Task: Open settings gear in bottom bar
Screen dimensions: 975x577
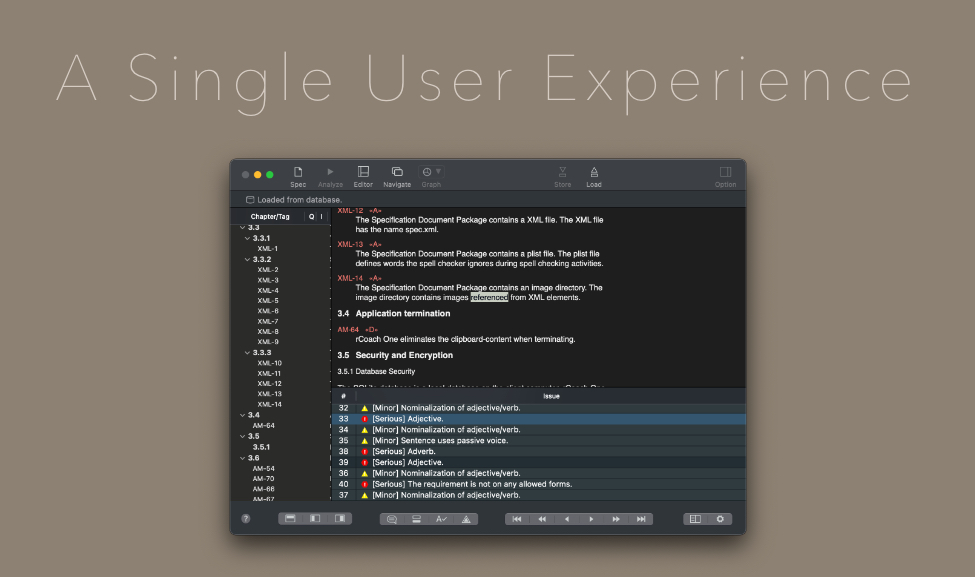Action: (719, 519)
